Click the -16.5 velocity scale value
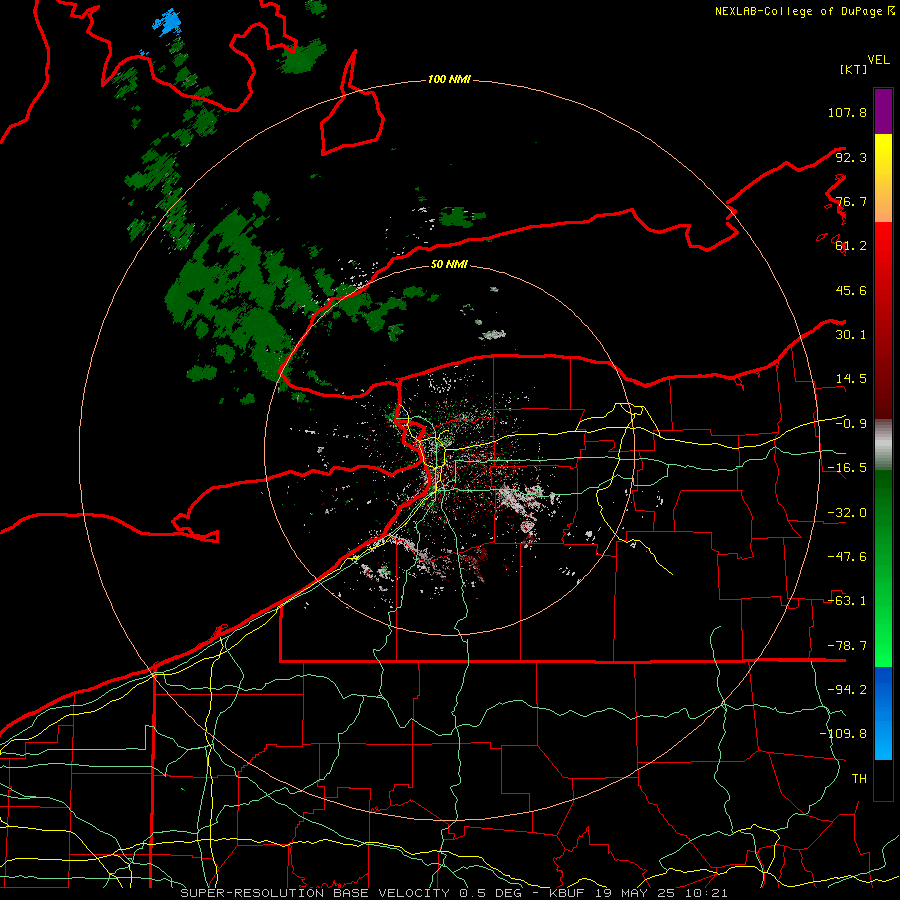The height and width of the screenshot is (900, 900). 847,468
